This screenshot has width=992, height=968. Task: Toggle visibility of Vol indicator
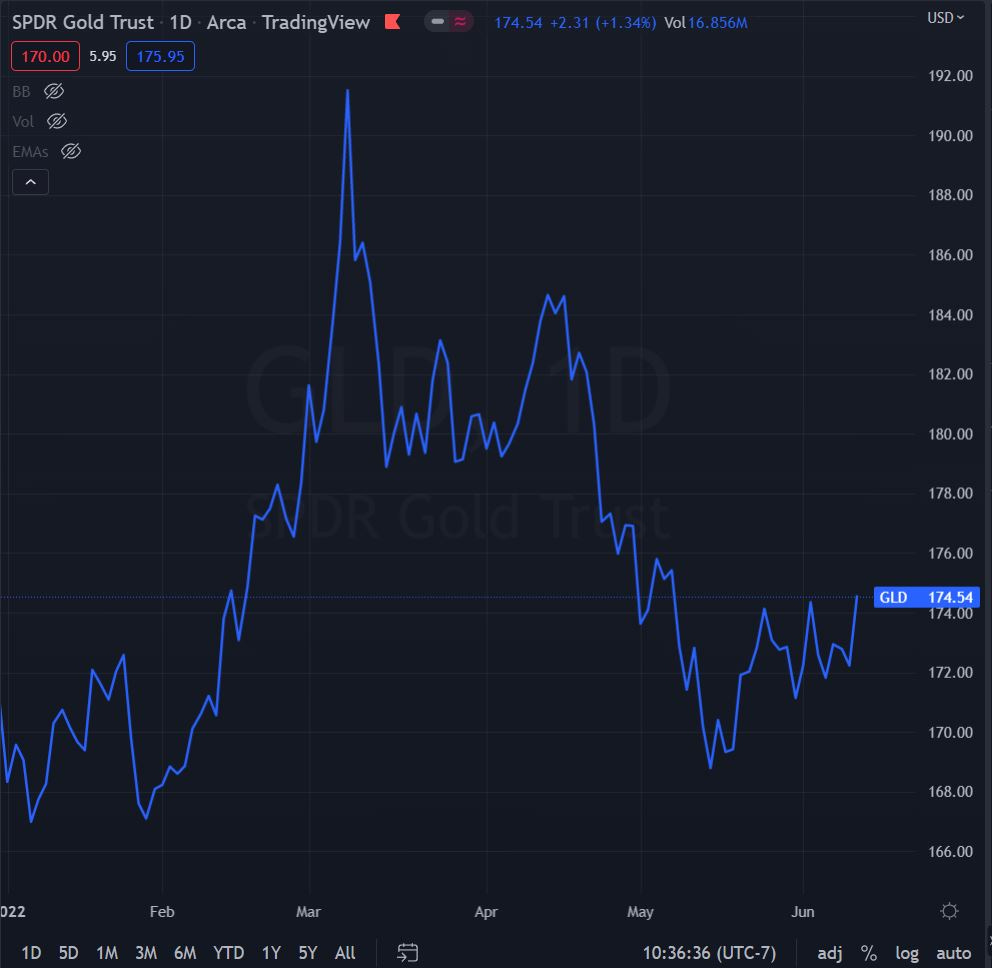(x=57, y=121)
